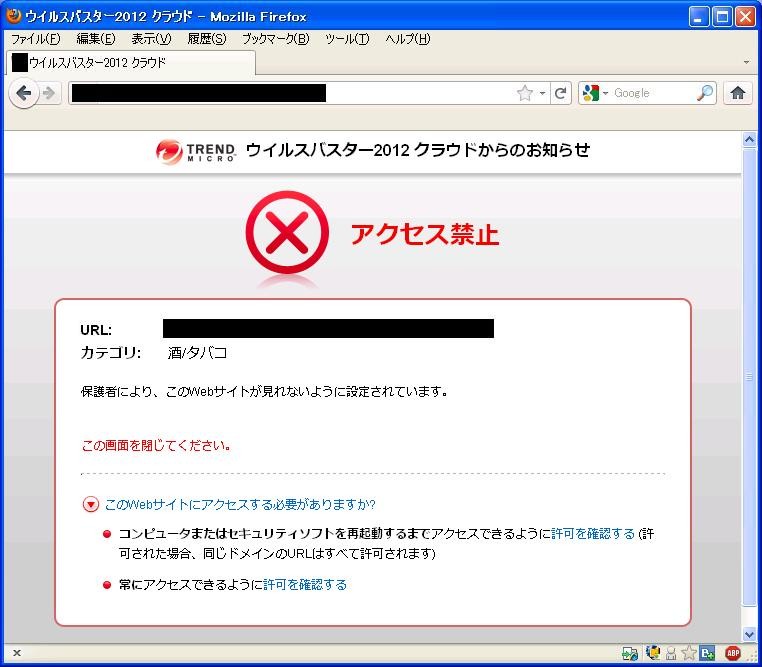Select the ウイルスバスター2012 クラウド tab
The height and width of the screenshot is (667, 762).
[130, 63]
